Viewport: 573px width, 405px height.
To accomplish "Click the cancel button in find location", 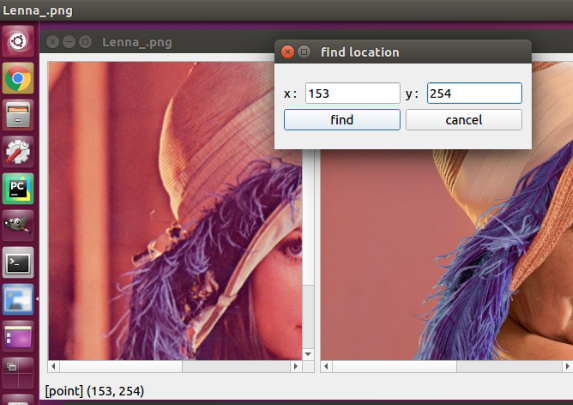I will coord(464,120).
